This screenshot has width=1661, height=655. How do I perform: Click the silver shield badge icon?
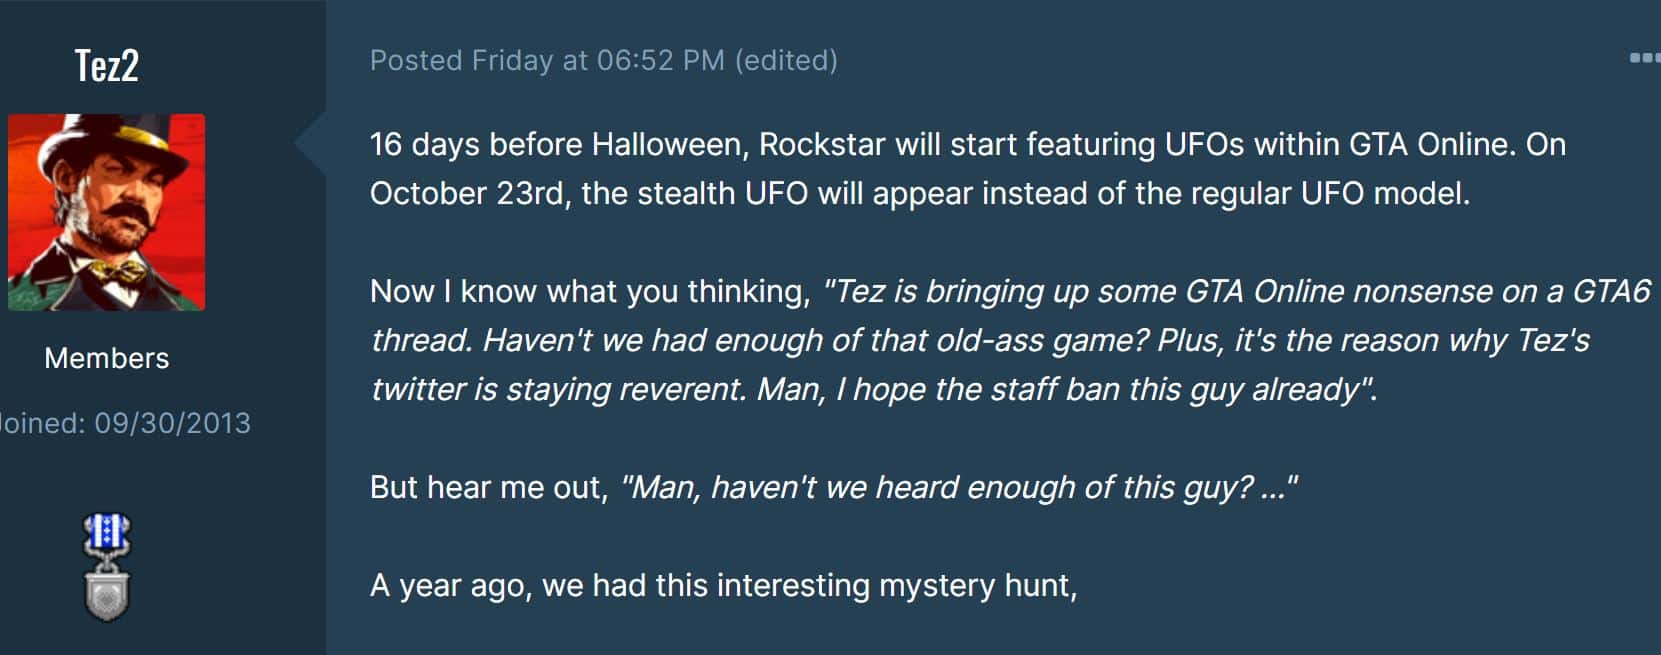pyautogui.click(x=107, y=592)
